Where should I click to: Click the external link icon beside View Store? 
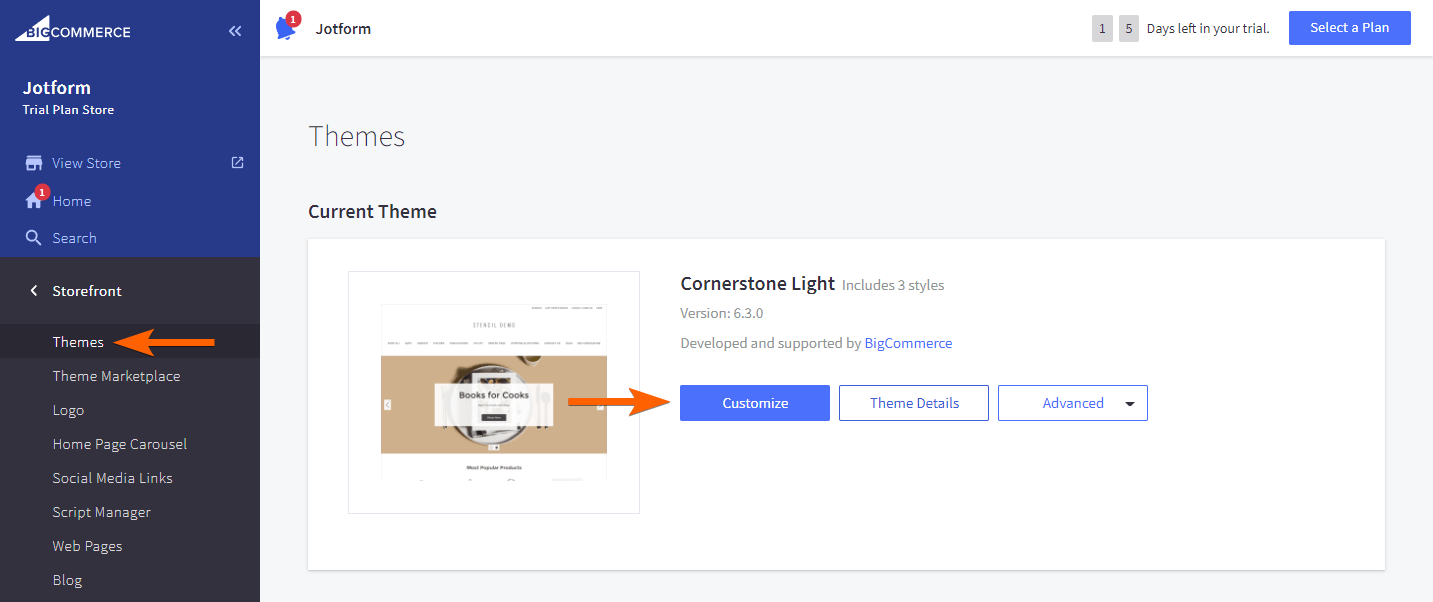pos(237,162)
